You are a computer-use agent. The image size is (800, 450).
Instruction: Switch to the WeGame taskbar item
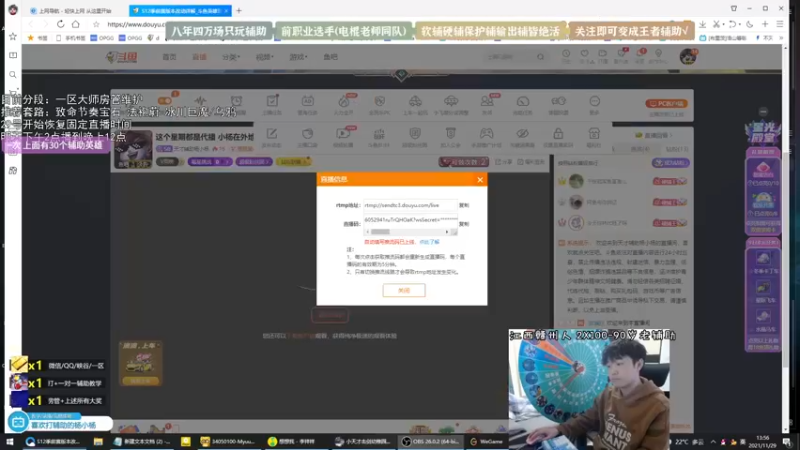coord(487,441)
